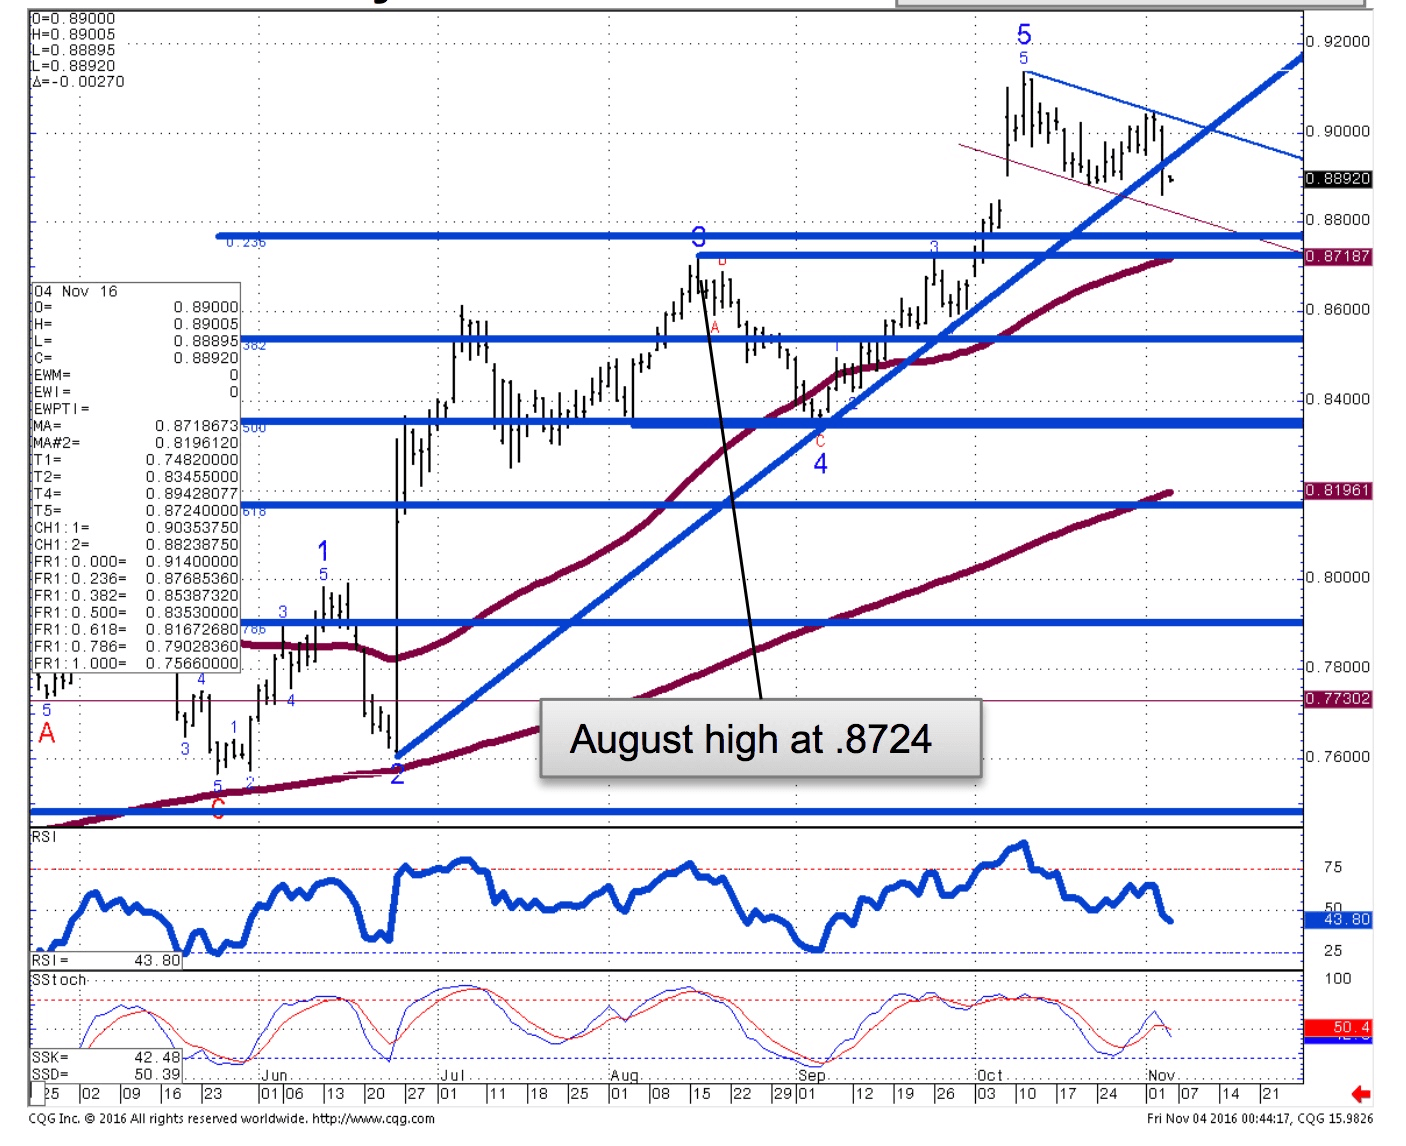The width and height of the screenshot is (1406, 1146).
Task: Click the maroon 0.81961 moving average price tag
Action: click(1337, 491)
